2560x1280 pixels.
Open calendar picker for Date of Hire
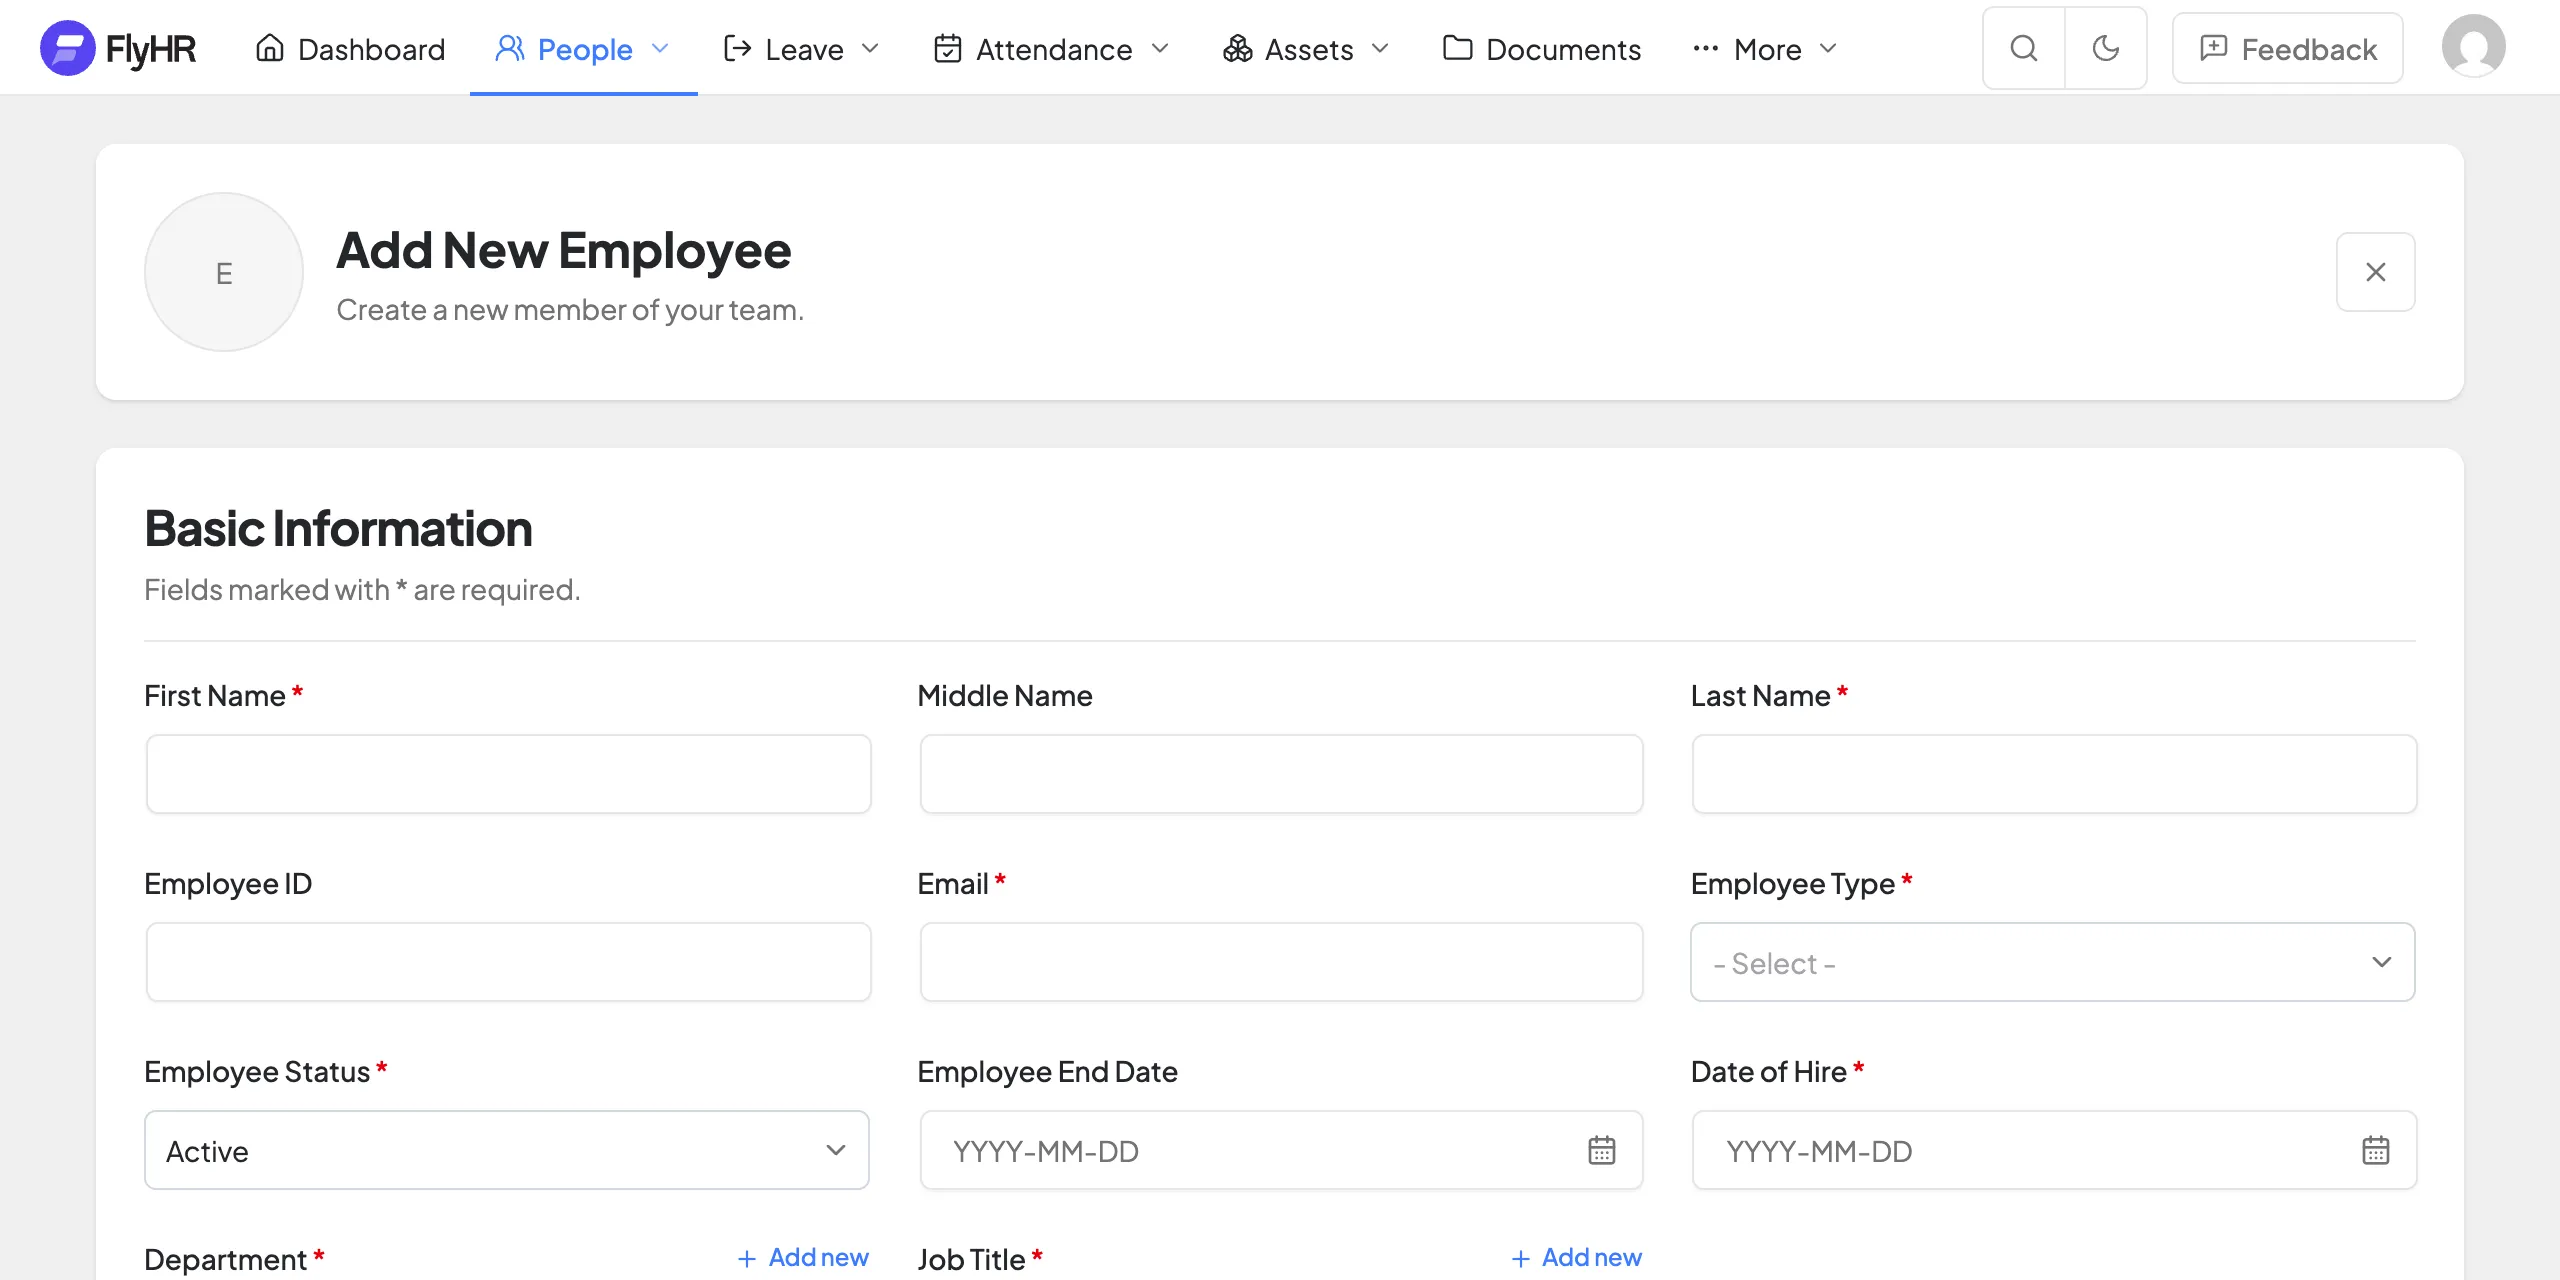(x=2376, y=1150)
